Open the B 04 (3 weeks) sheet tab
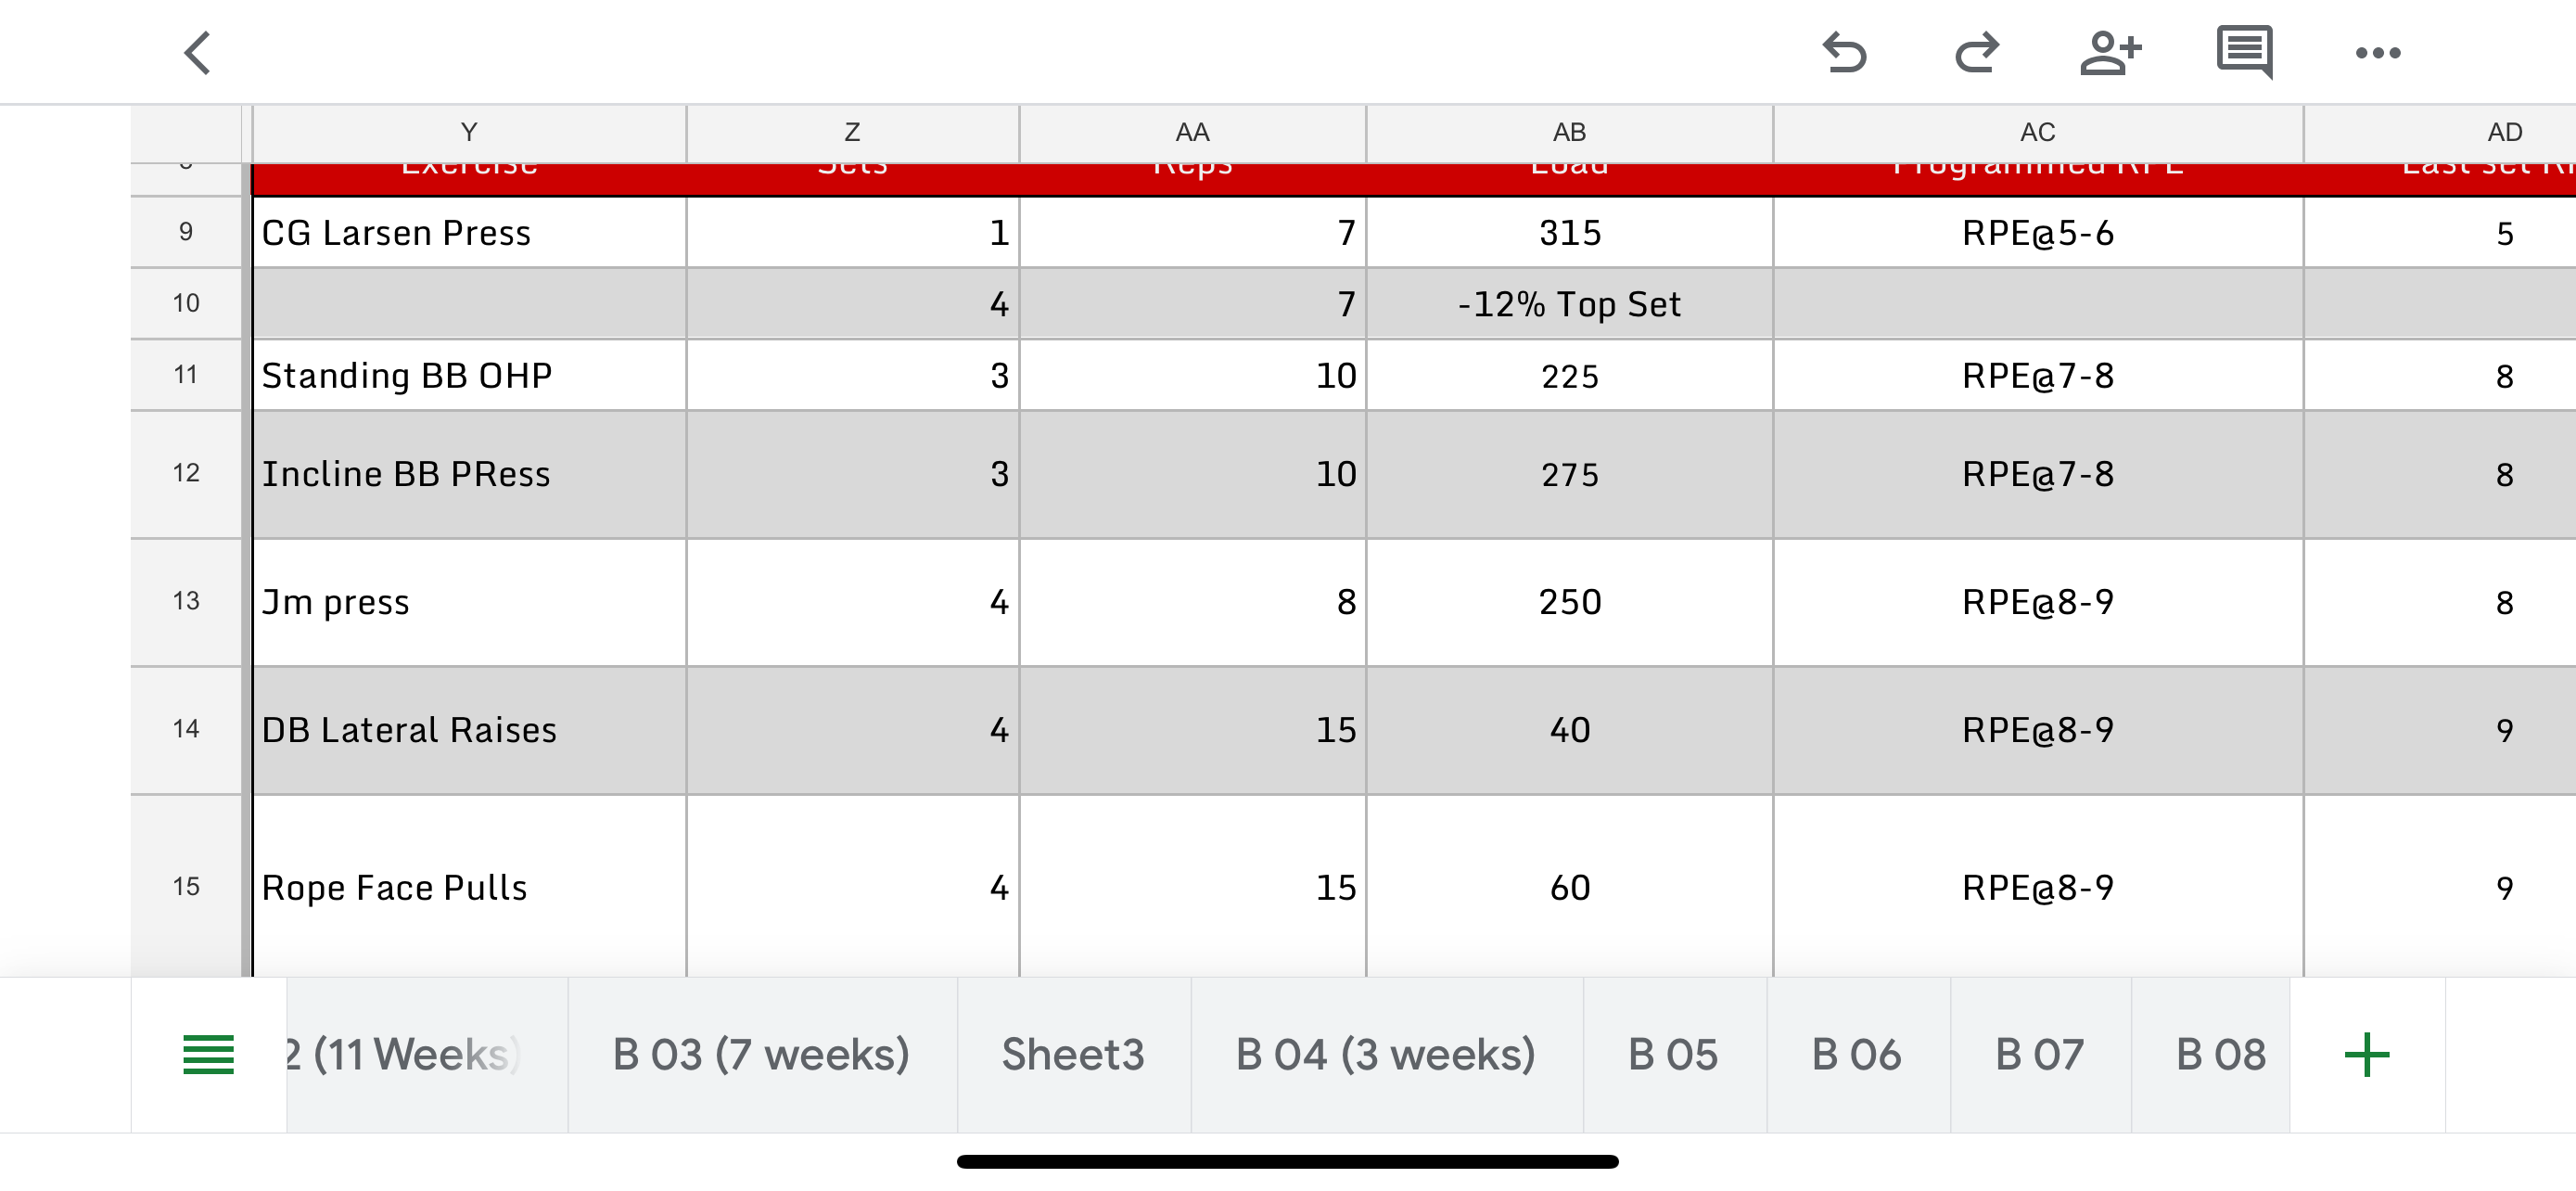Screen dimensions: 2576x1191 click(1385, 1055)
